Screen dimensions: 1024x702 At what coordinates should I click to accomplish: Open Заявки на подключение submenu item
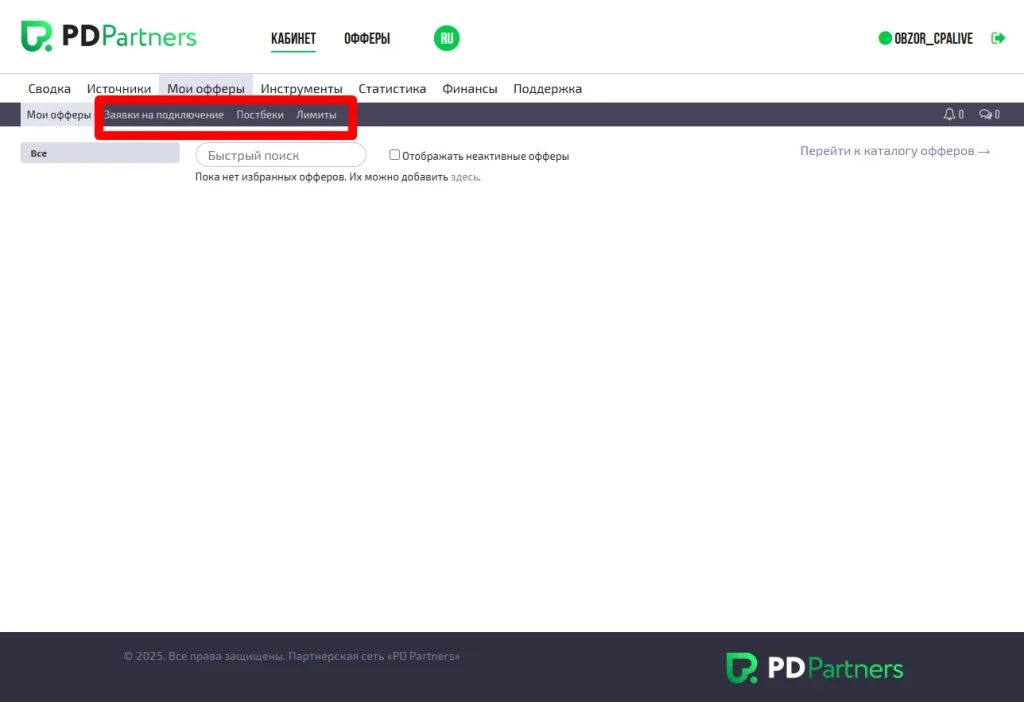tap(163, 114)
